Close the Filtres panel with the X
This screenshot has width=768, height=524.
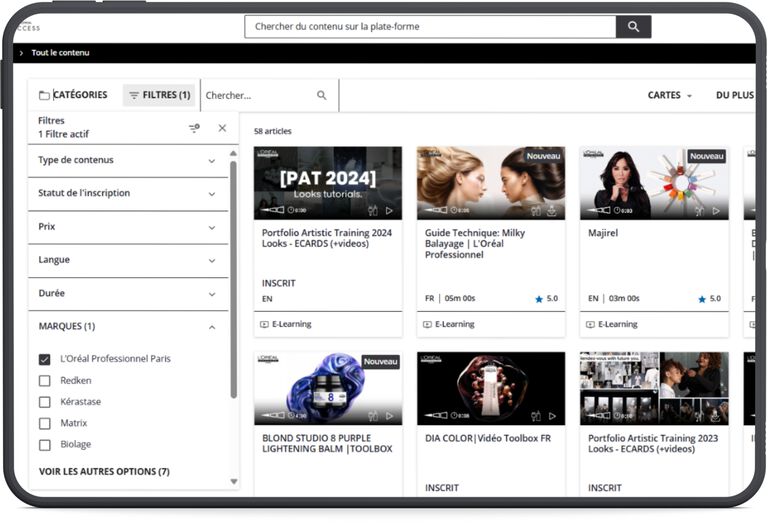(222, 128)
